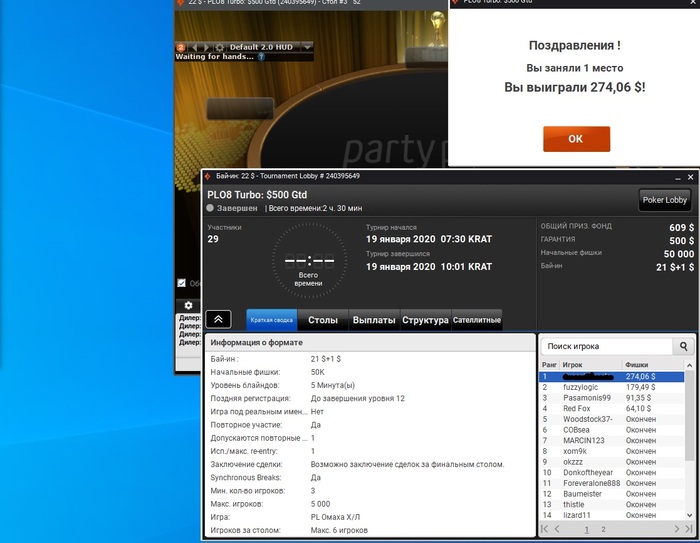Image resolution: width=700 pixels, height=543 pixels.
Task: Go to page 2 of player list
Action: pyautogui.click(x=604, y=529)
